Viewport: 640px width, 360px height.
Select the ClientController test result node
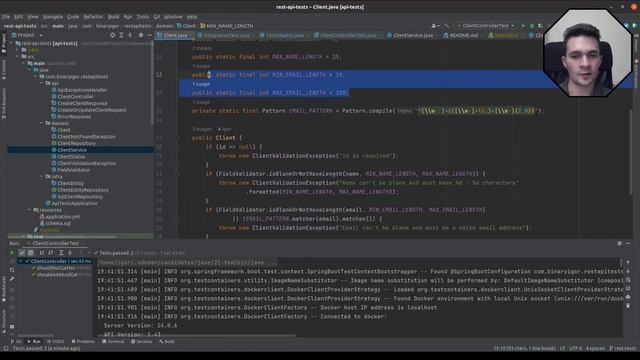[54, 261]
